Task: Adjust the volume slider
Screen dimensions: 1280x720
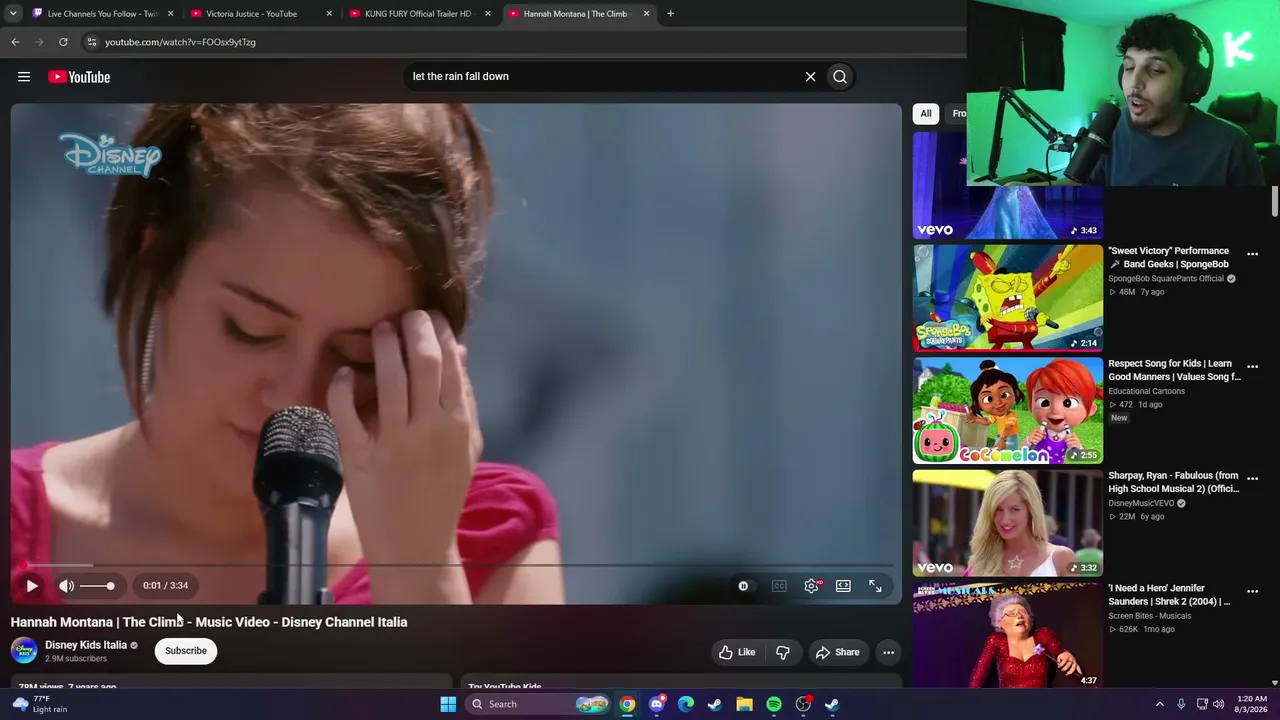Action: (97, 586)
